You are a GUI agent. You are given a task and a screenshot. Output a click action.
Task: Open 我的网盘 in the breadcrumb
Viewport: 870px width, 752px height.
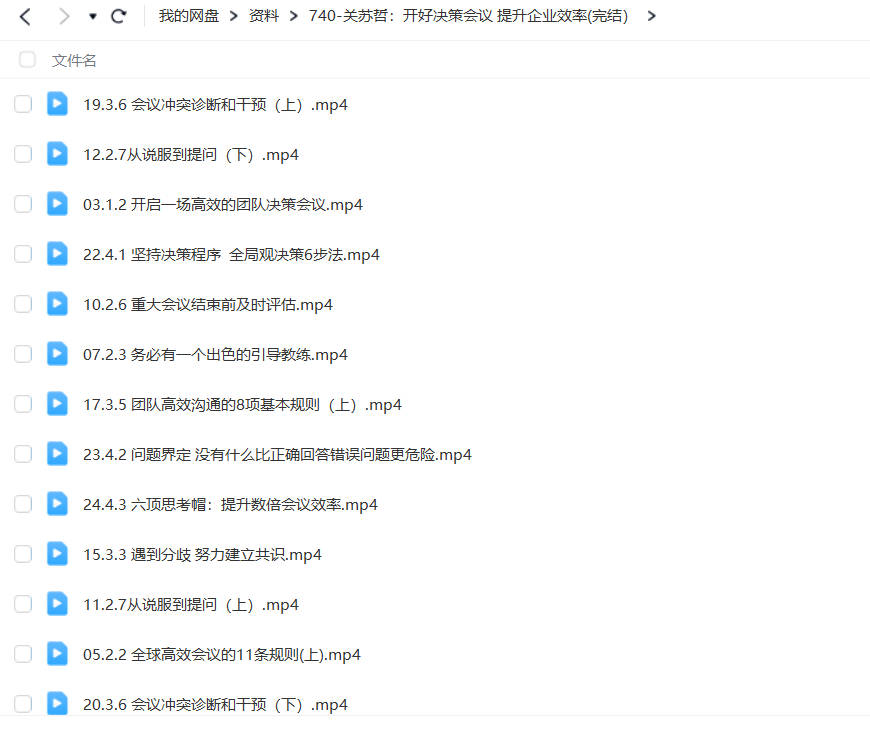pos(189,16)
